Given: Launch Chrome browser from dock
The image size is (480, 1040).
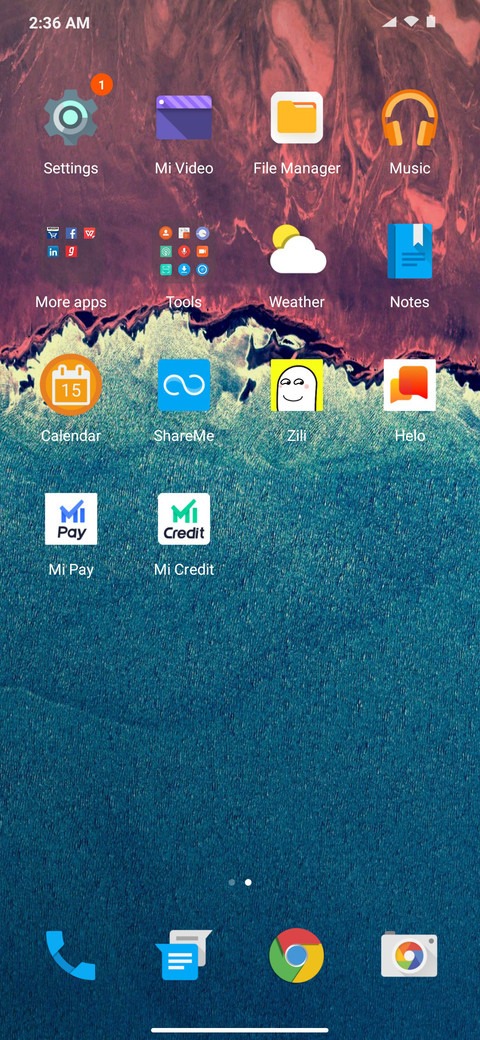Looking at the screenshot, I should pyautogui.click(x=296, y=955).
